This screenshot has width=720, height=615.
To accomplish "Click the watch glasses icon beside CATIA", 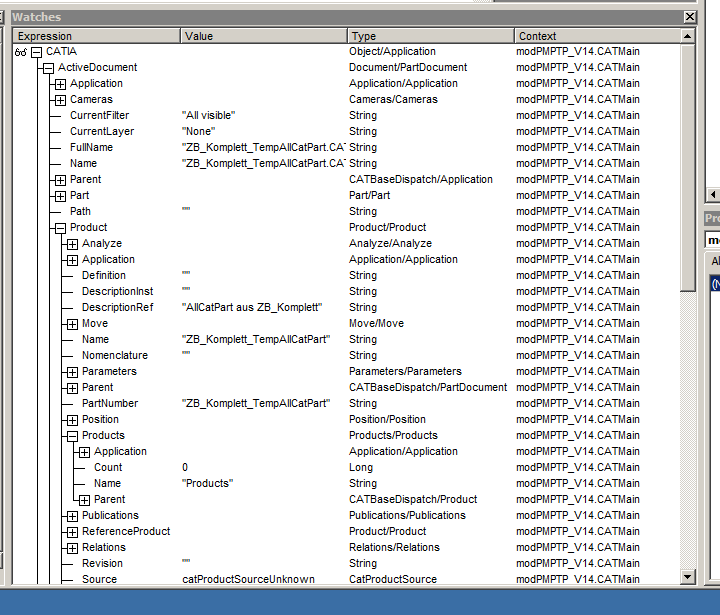I will (21, 52).
